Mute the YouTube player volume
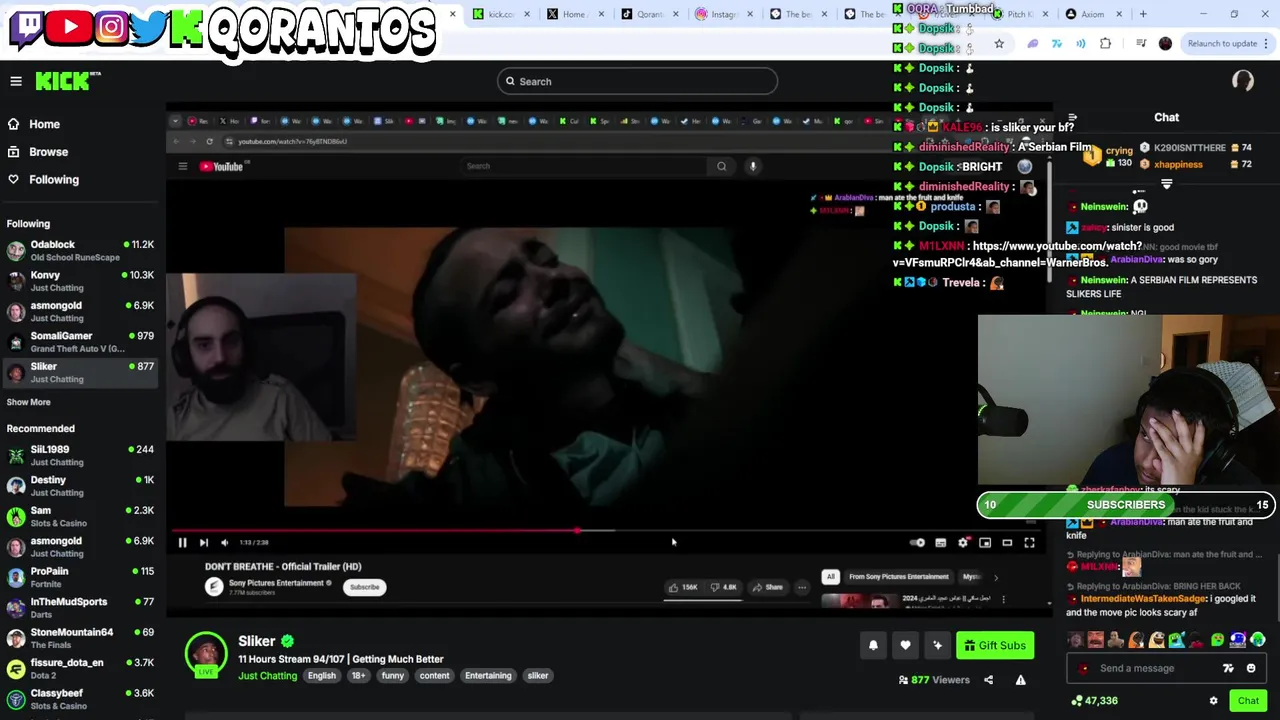 (224, 542)
